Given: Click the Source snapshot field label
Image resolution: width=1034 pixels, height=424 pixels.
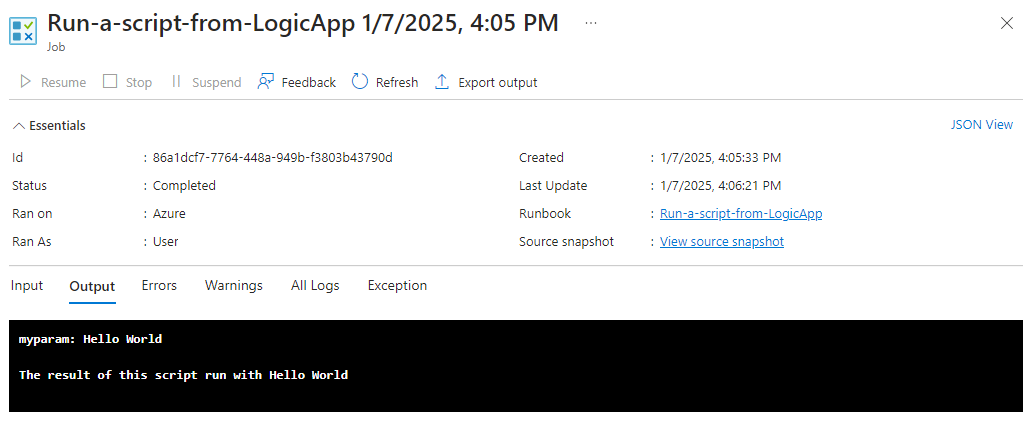Looking at the screenshot, I should (x=566, y=241).
